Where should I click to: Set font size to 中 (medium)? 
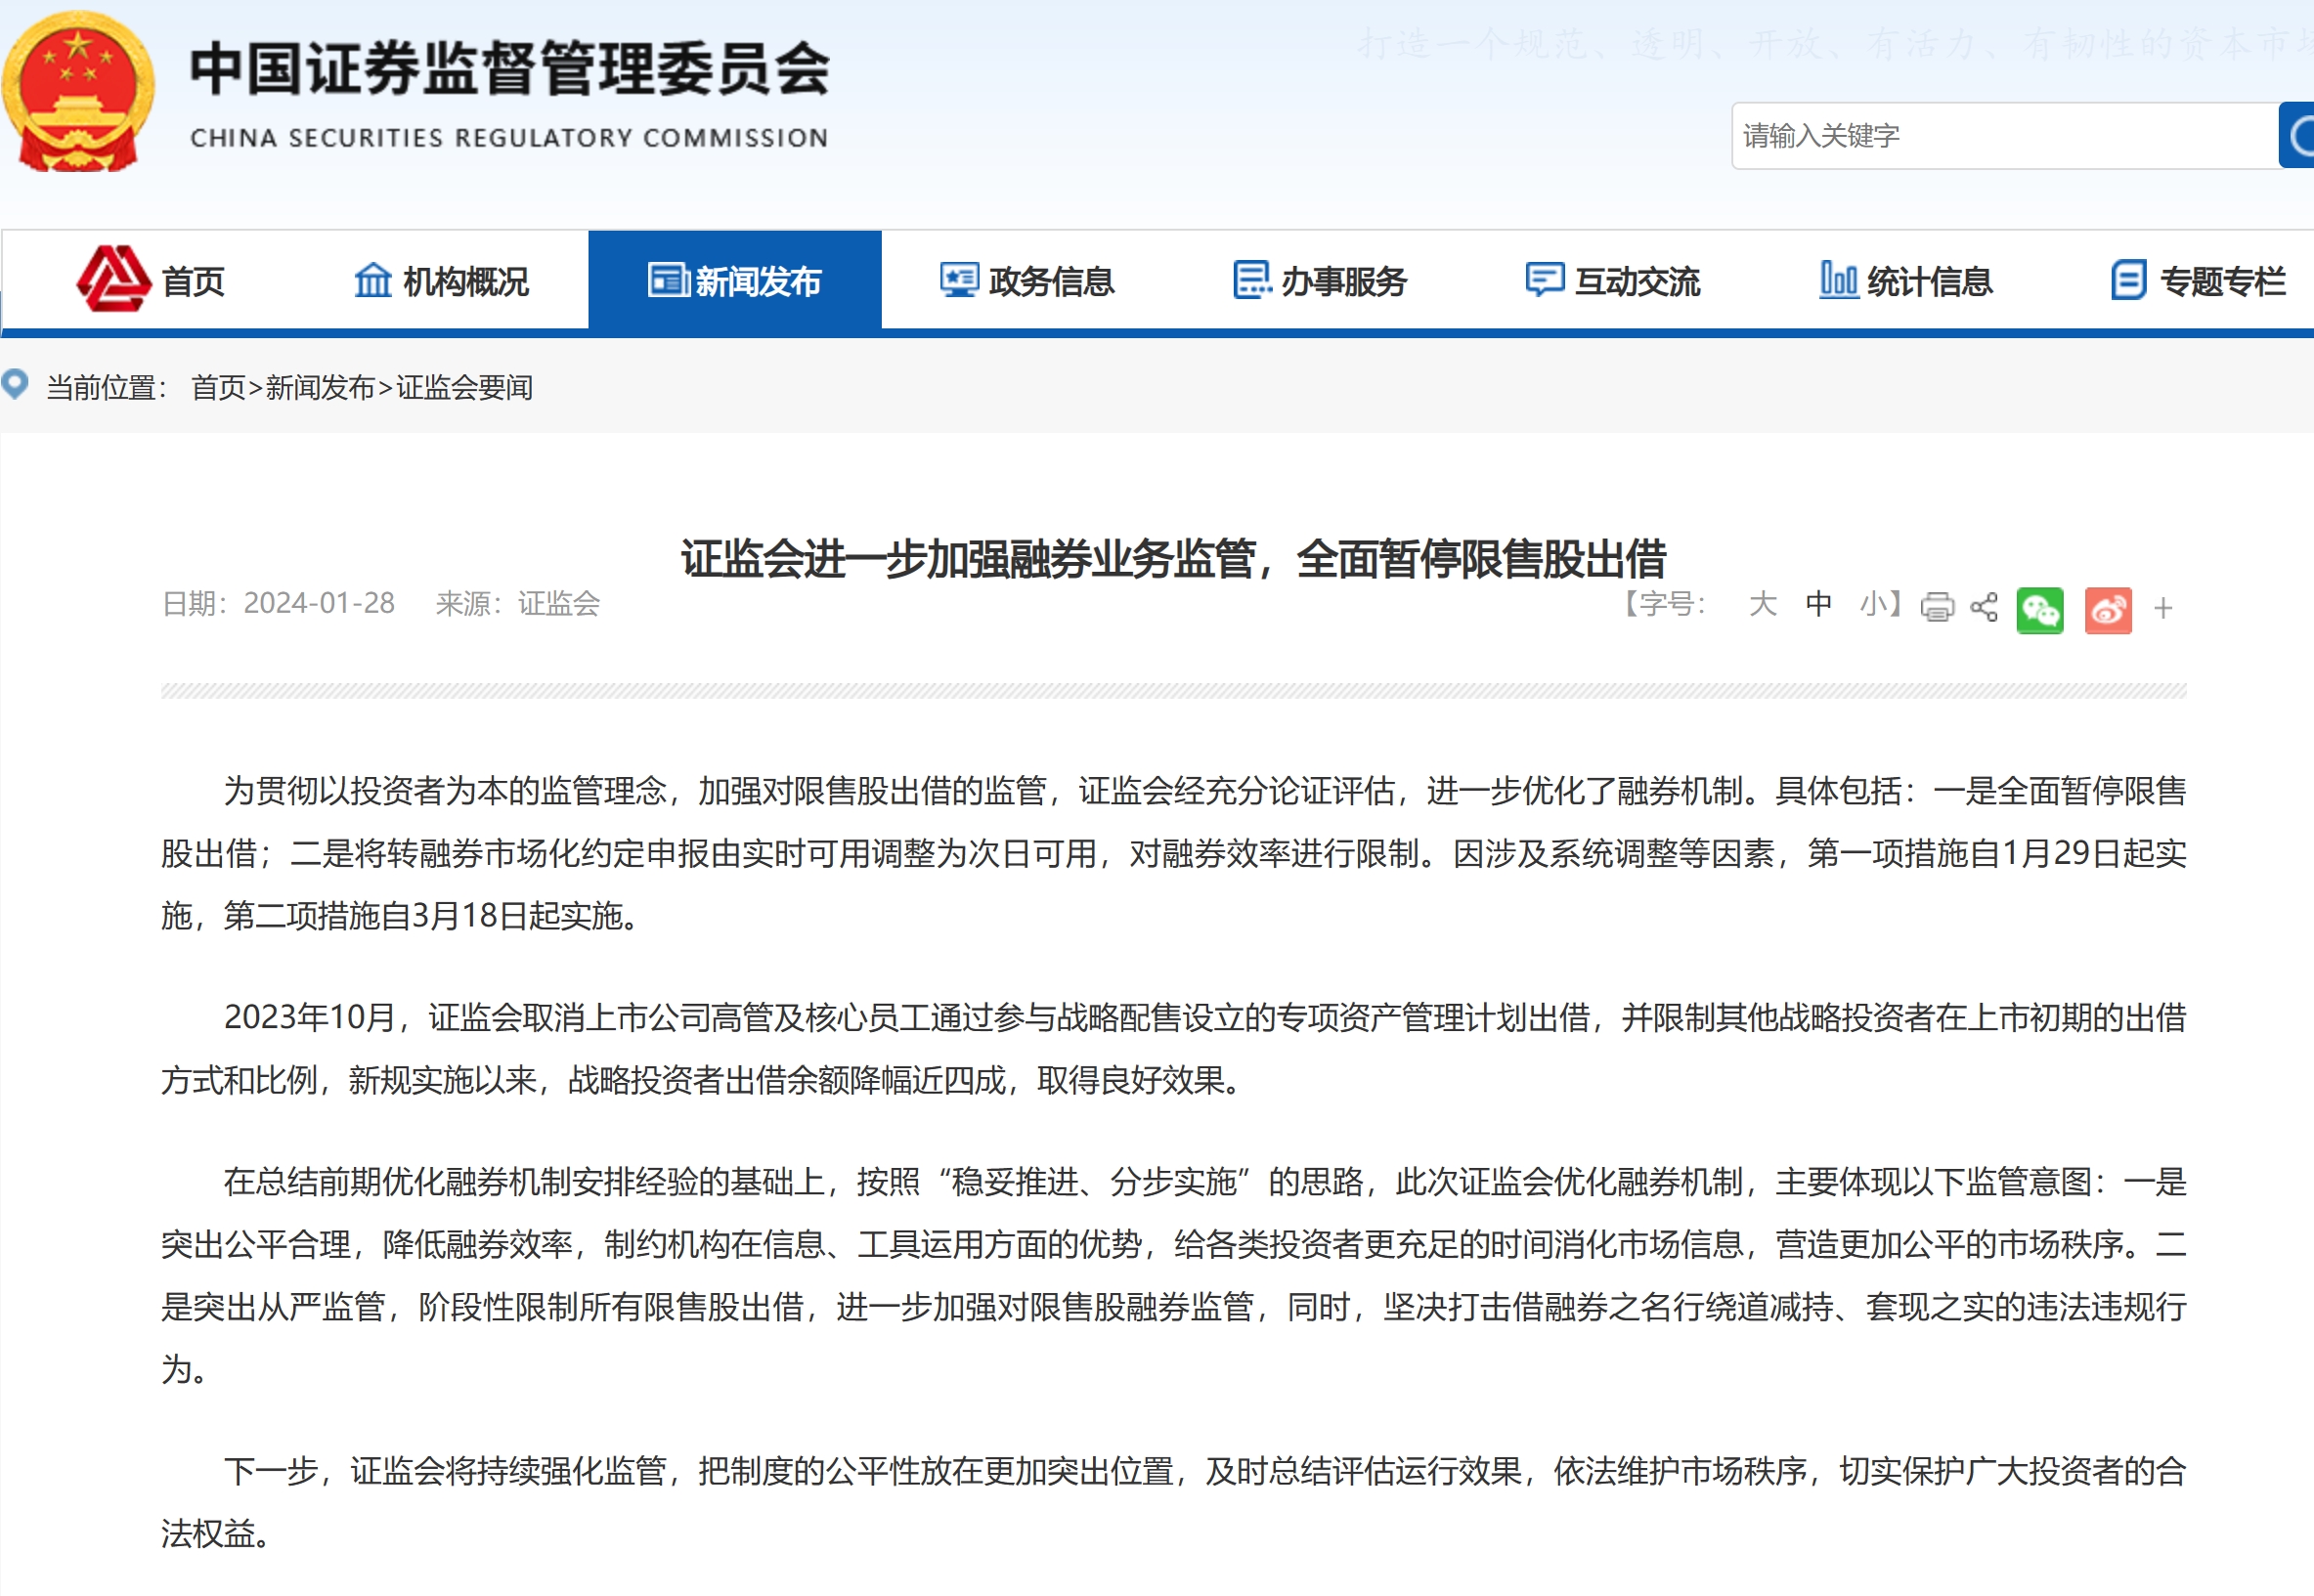(x=1819, y=604)
